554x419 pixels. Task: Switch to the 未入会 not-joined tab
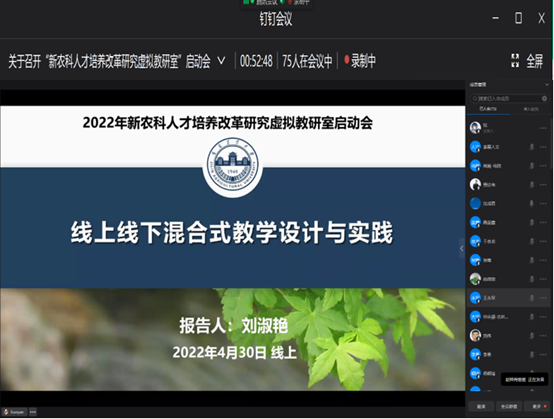click(531, 109)
